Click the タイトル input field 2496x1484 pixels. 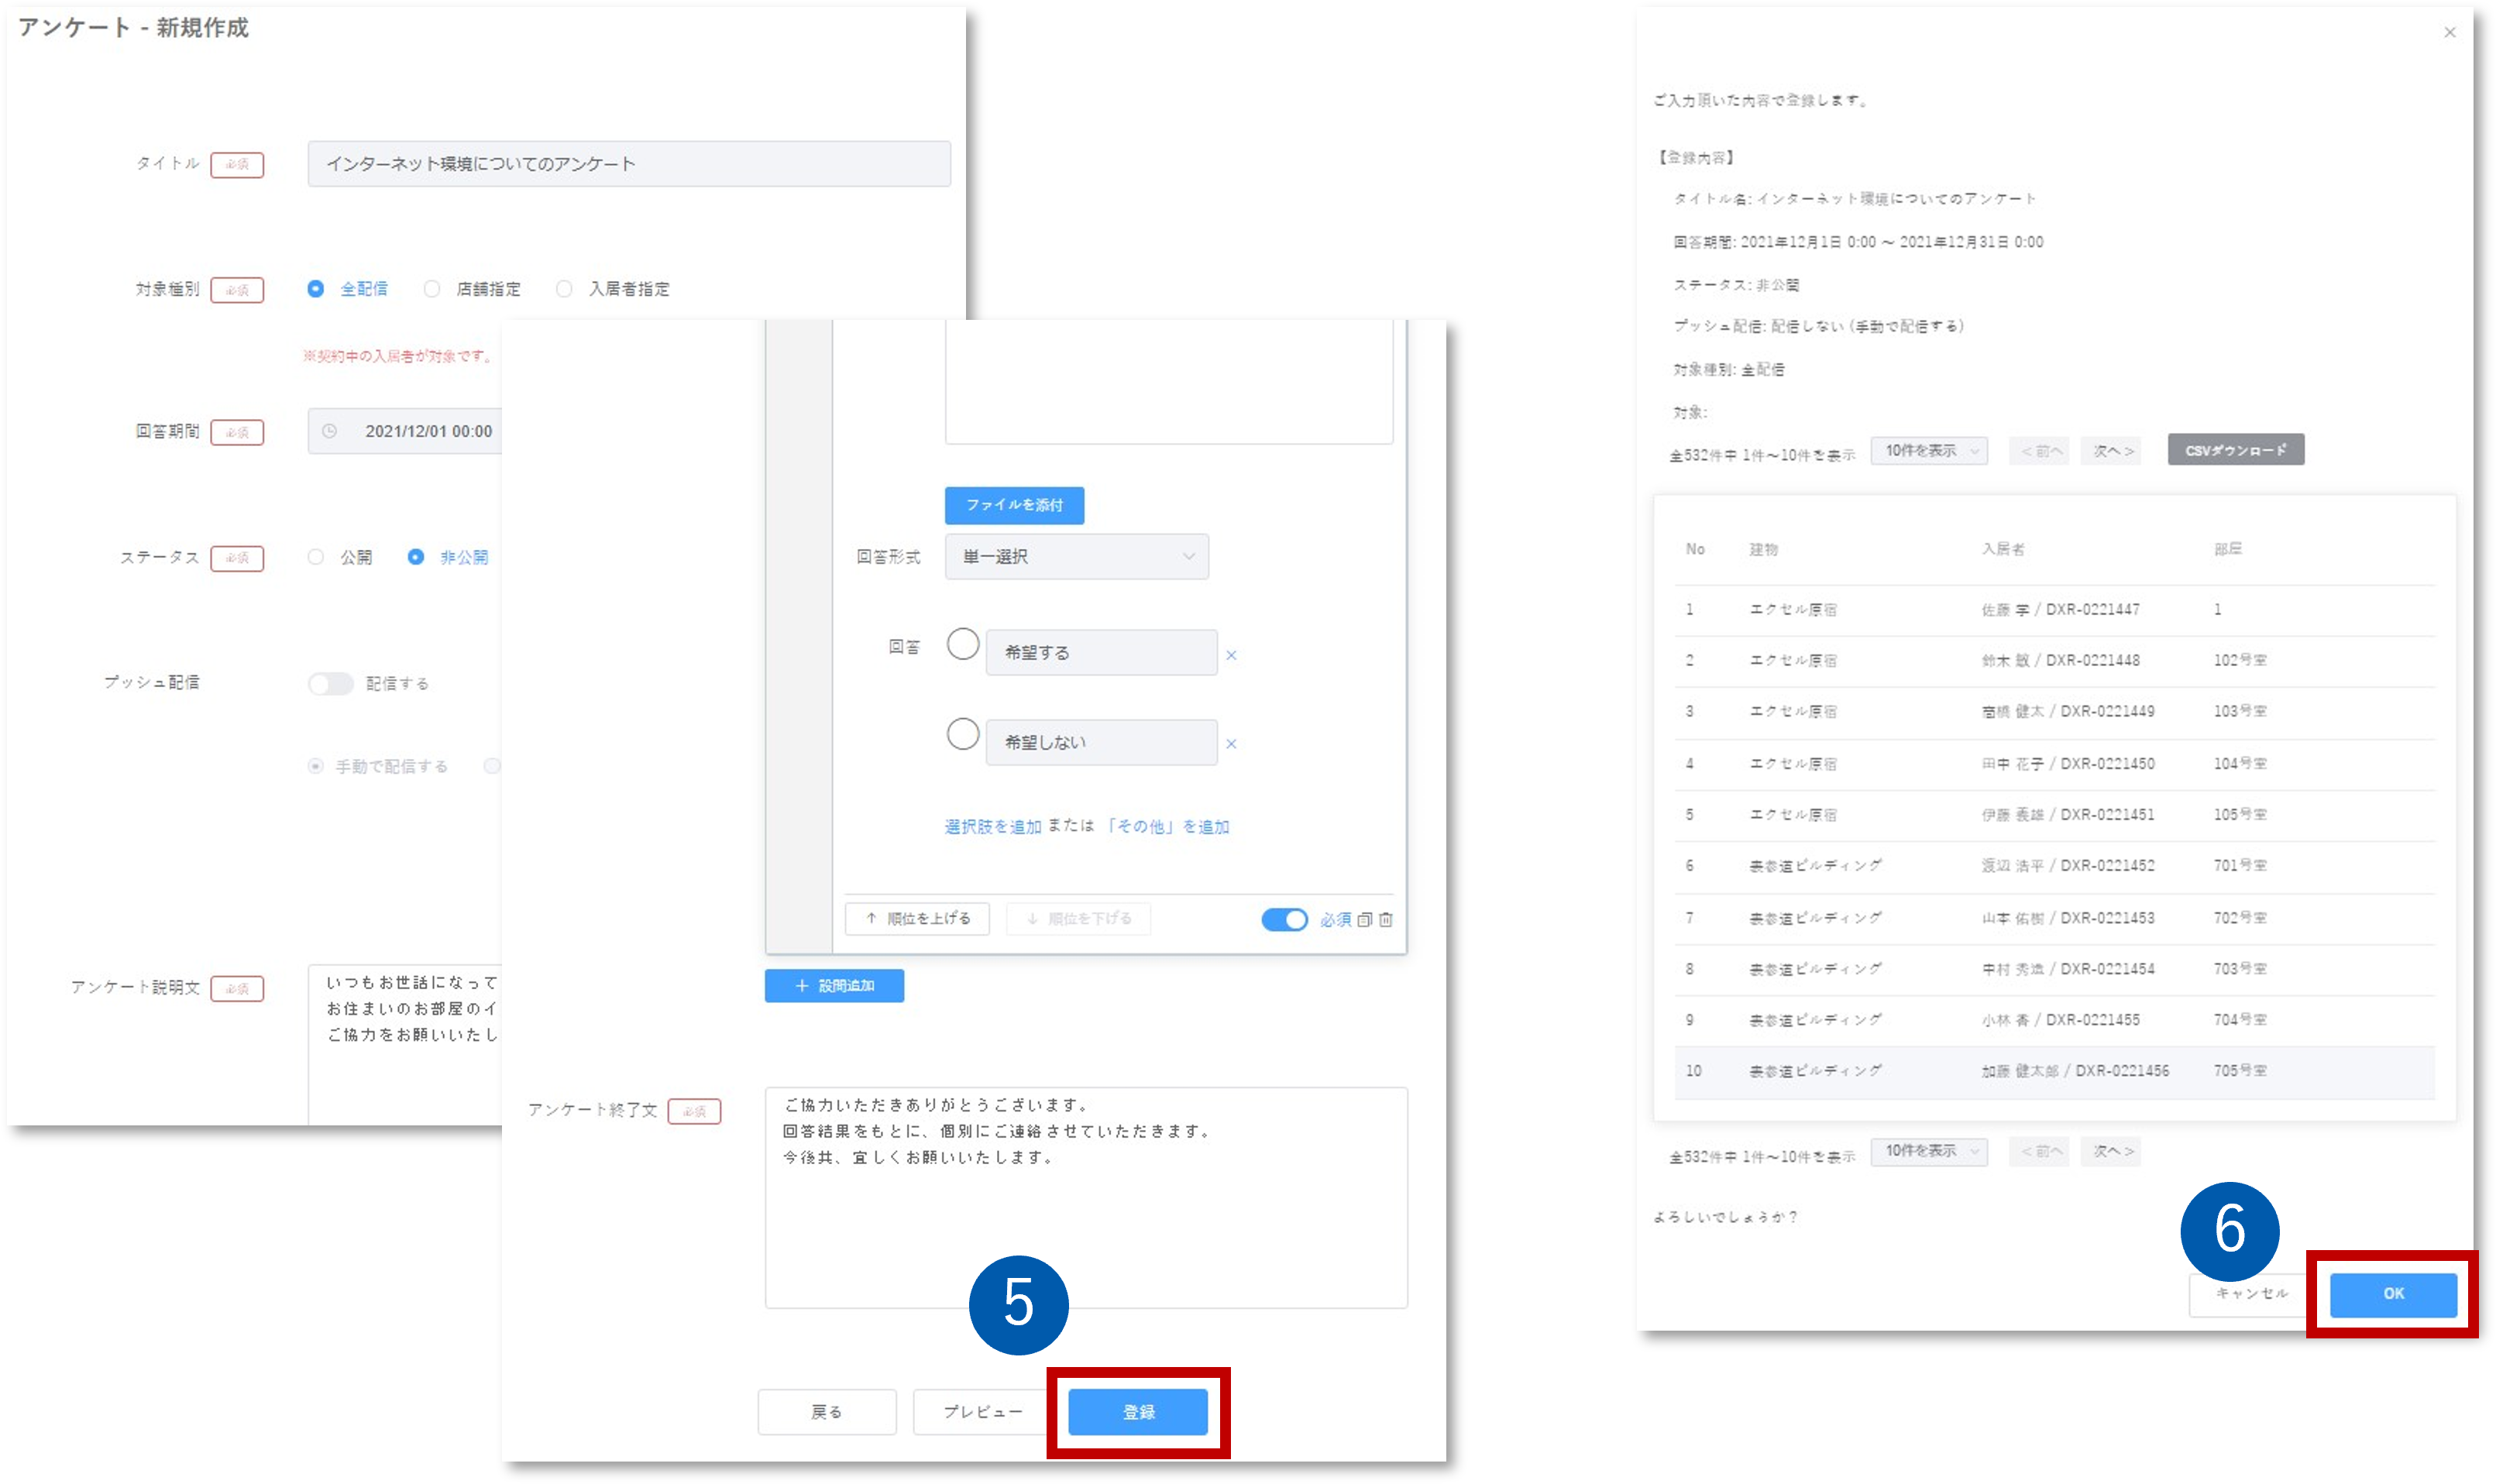pyautogui.click(x=628, y=164)
